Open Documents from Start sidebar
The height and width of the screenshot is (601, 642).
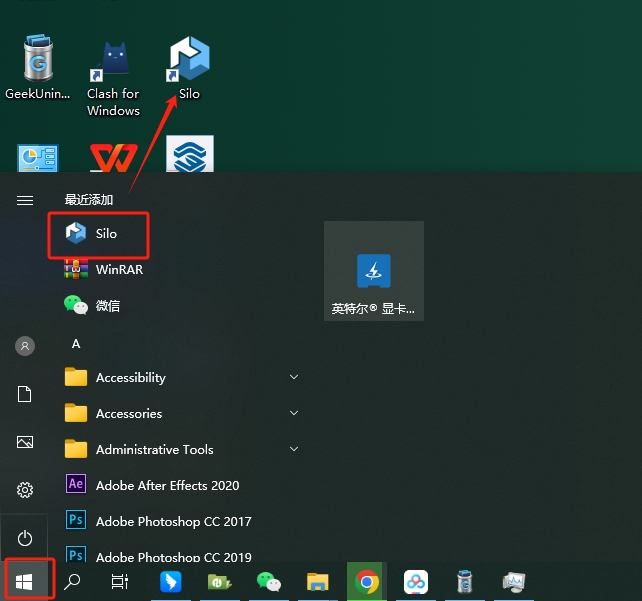click(x=25, y=394)
